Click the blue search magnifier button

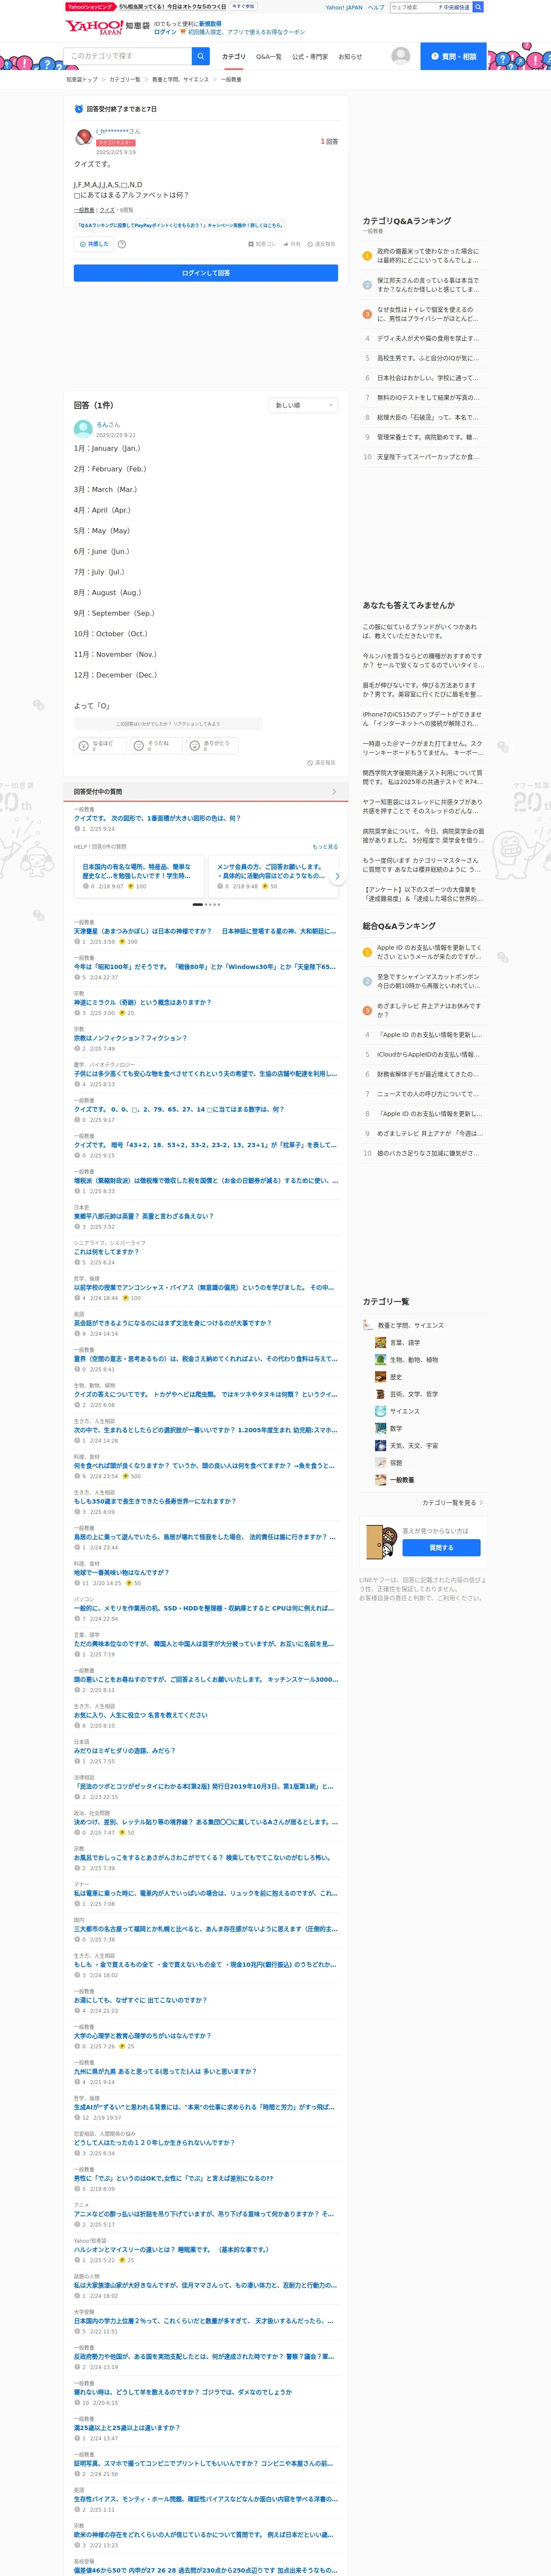201,56
